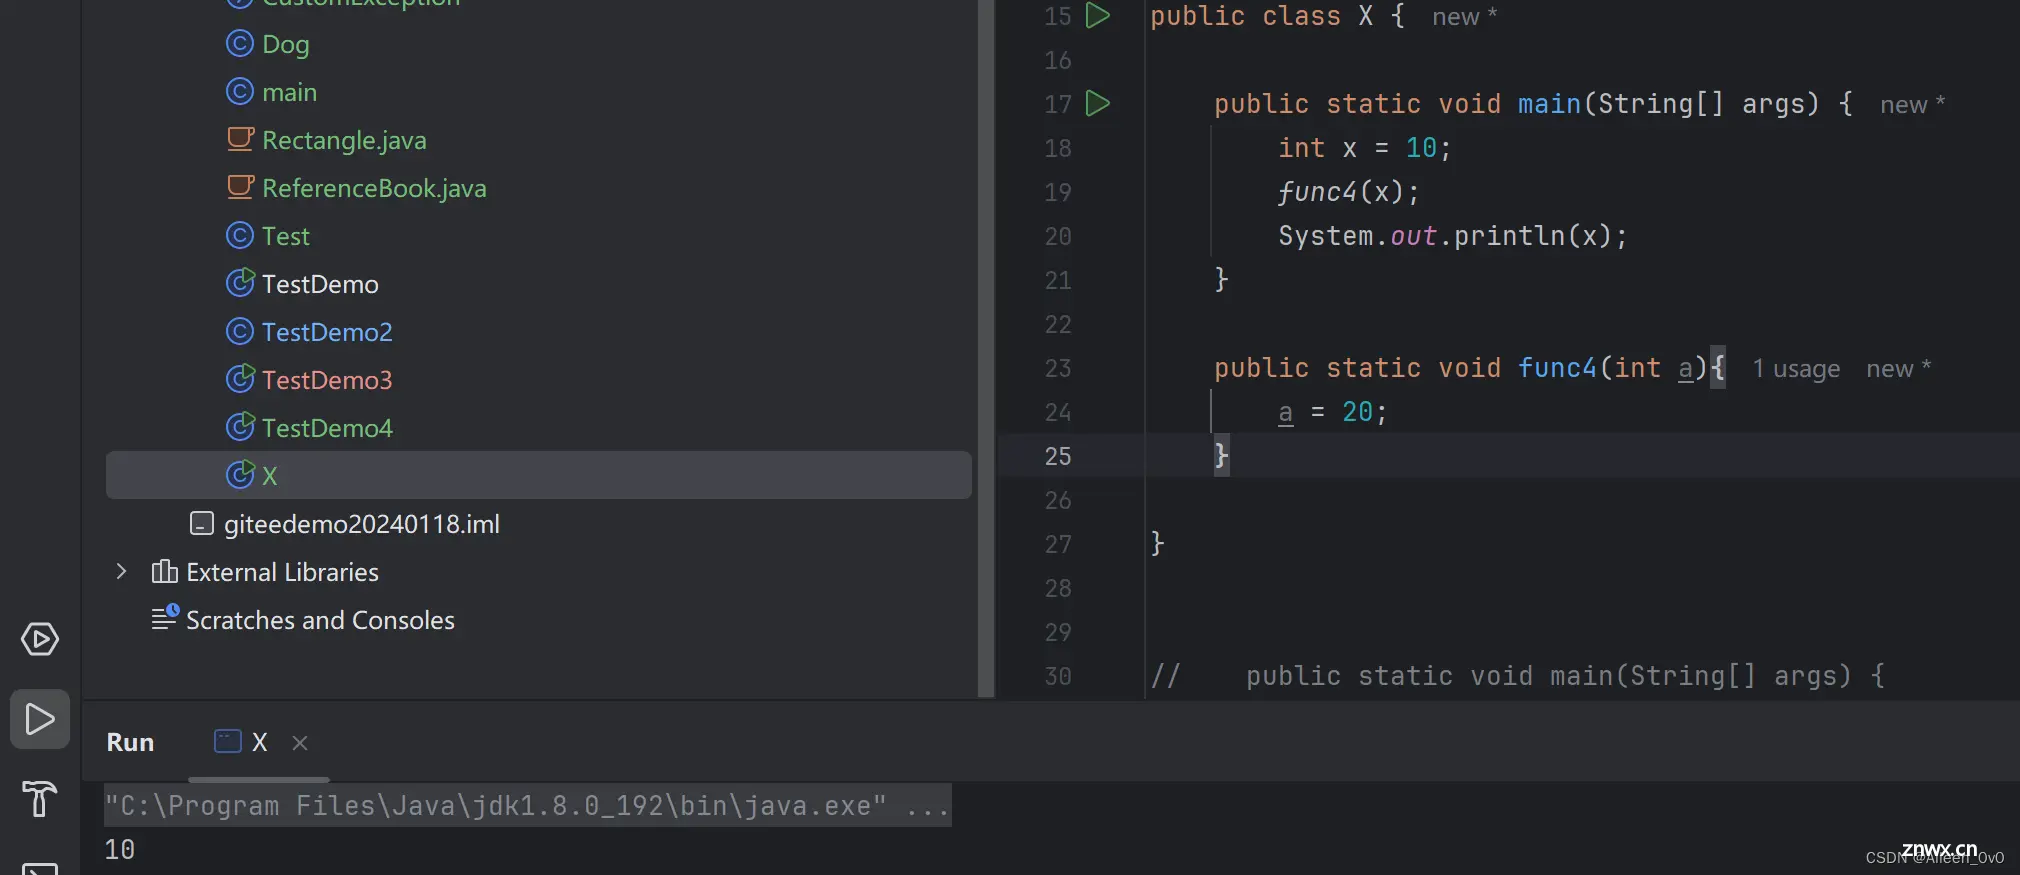The width and height of the screenshot is (2020, 875).
Task: Close the X run tab
Action: [299, 742]
